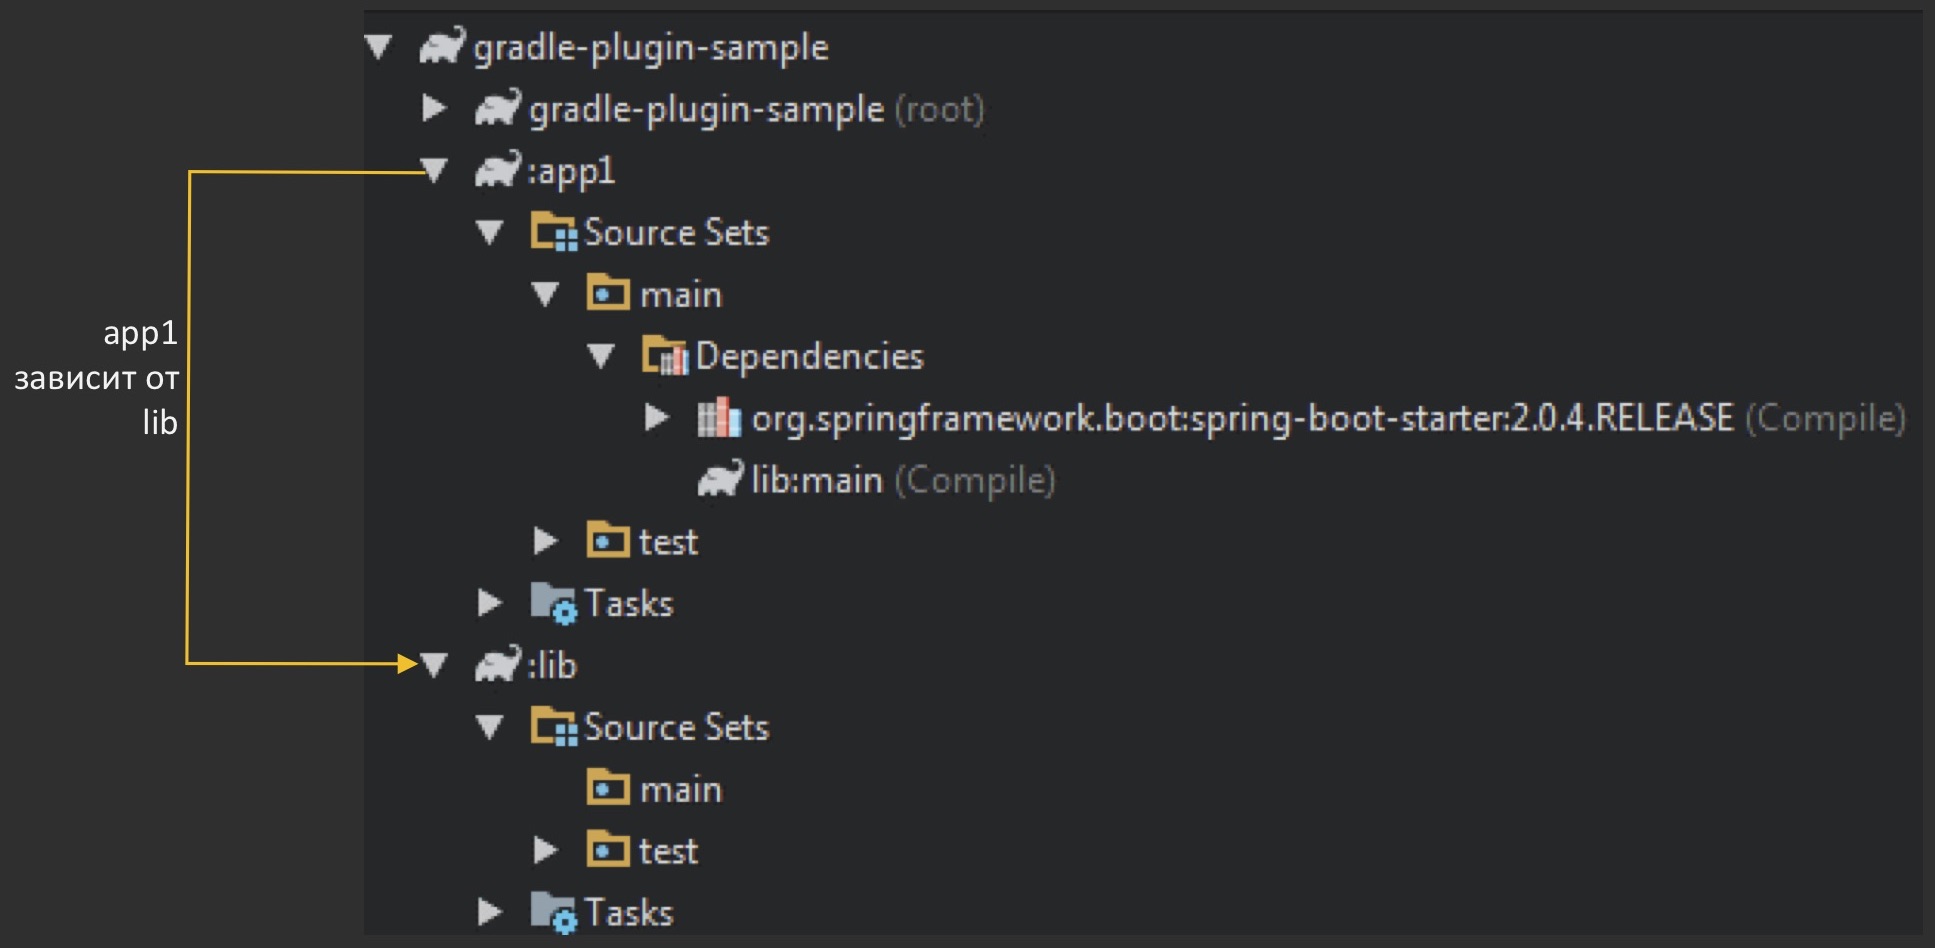Screen dimensions: 1935x948
Task: Collapse the :app1 module node
Action: (435, 171)
